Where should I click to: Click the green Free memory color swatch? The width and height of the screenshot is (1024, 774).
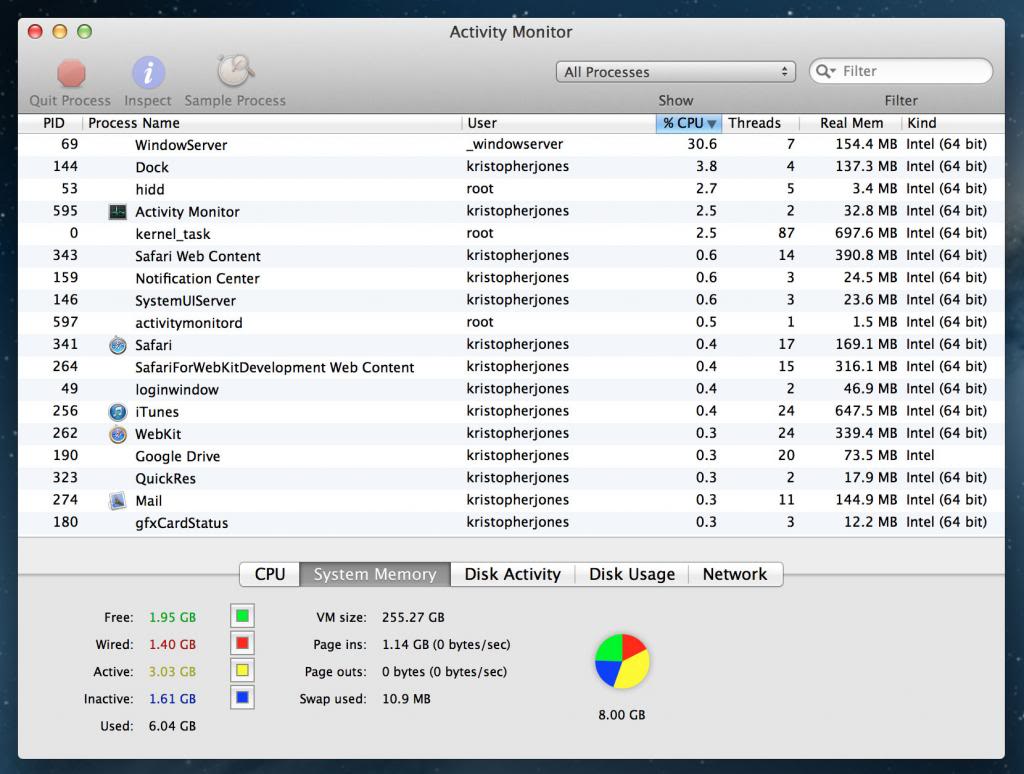tap(242, 616)
